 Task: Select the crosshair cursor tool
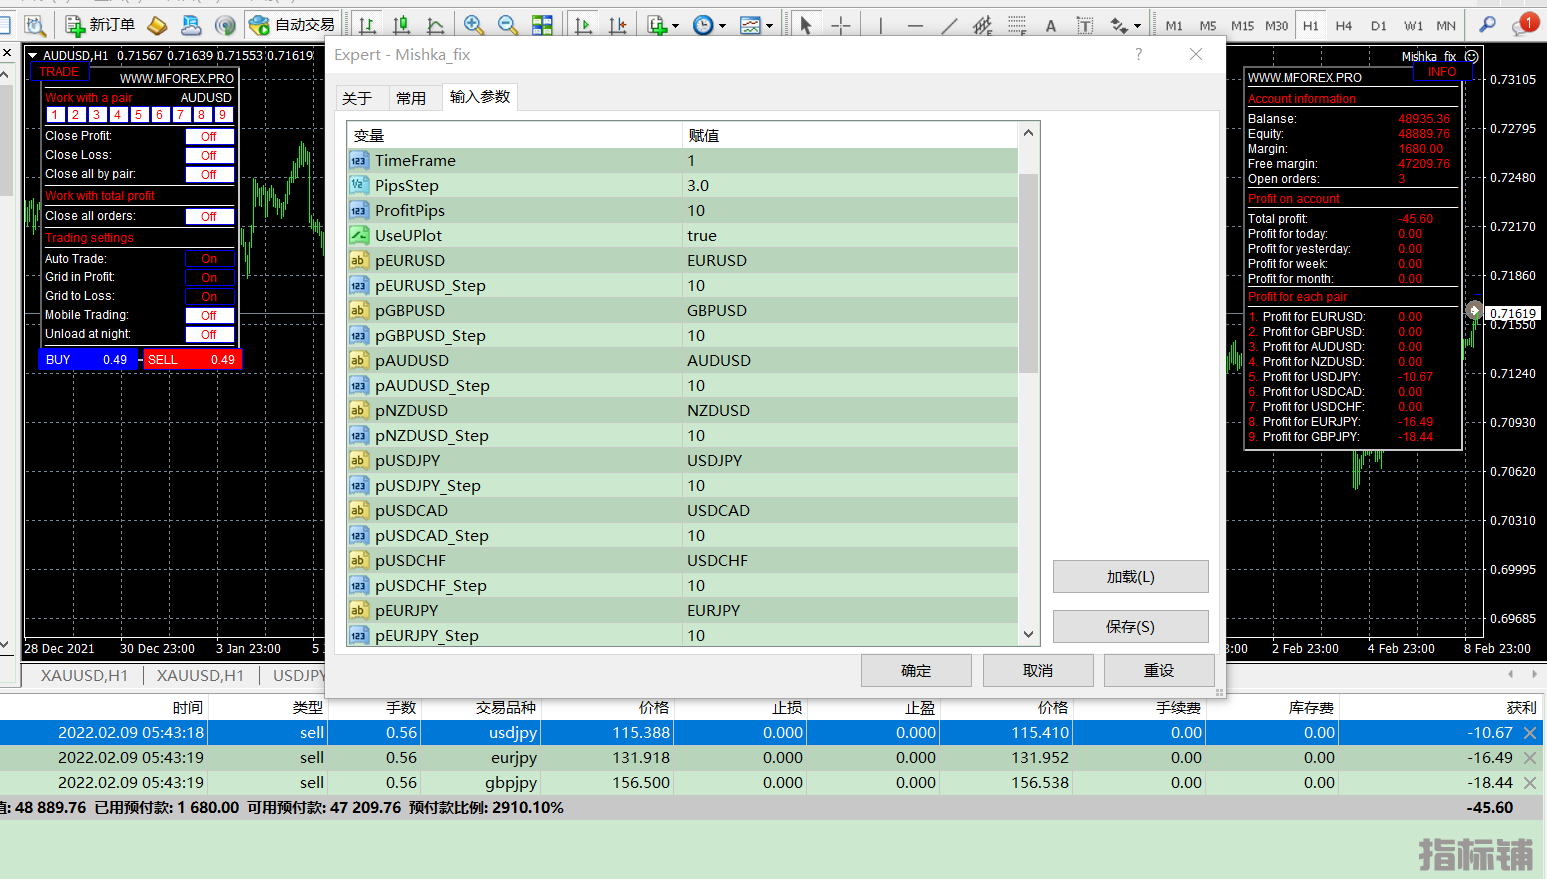(x=841, y=25)
